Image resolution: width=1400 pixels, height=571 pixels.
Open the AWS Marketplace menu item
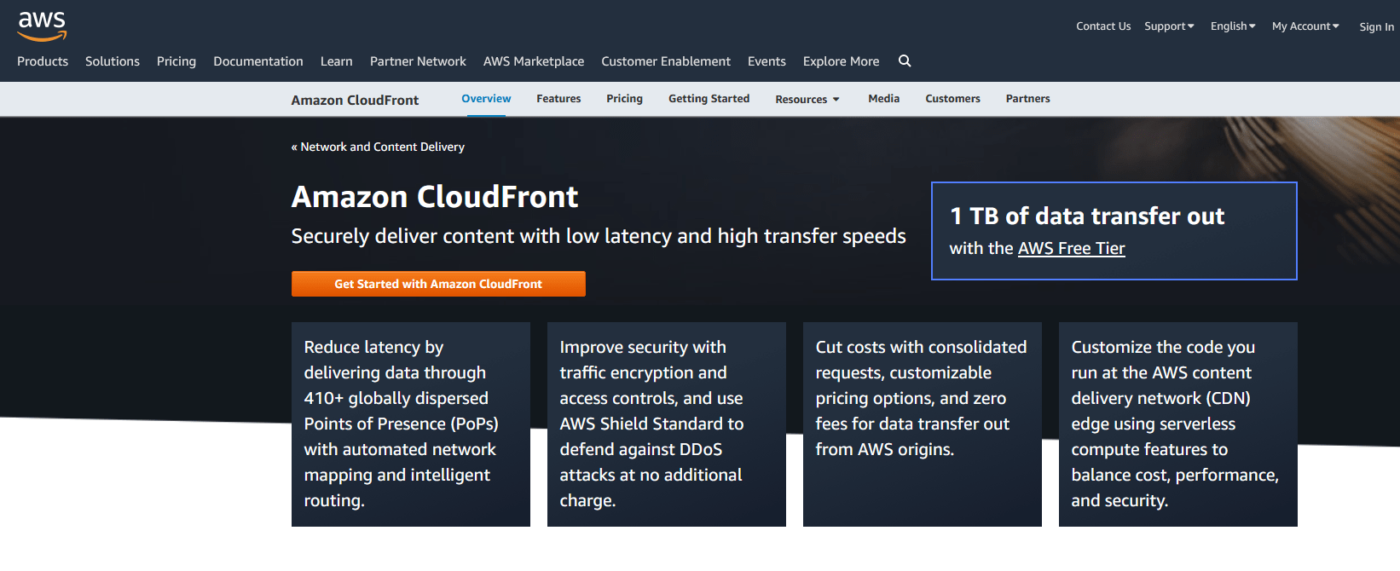tap(533, 61)
